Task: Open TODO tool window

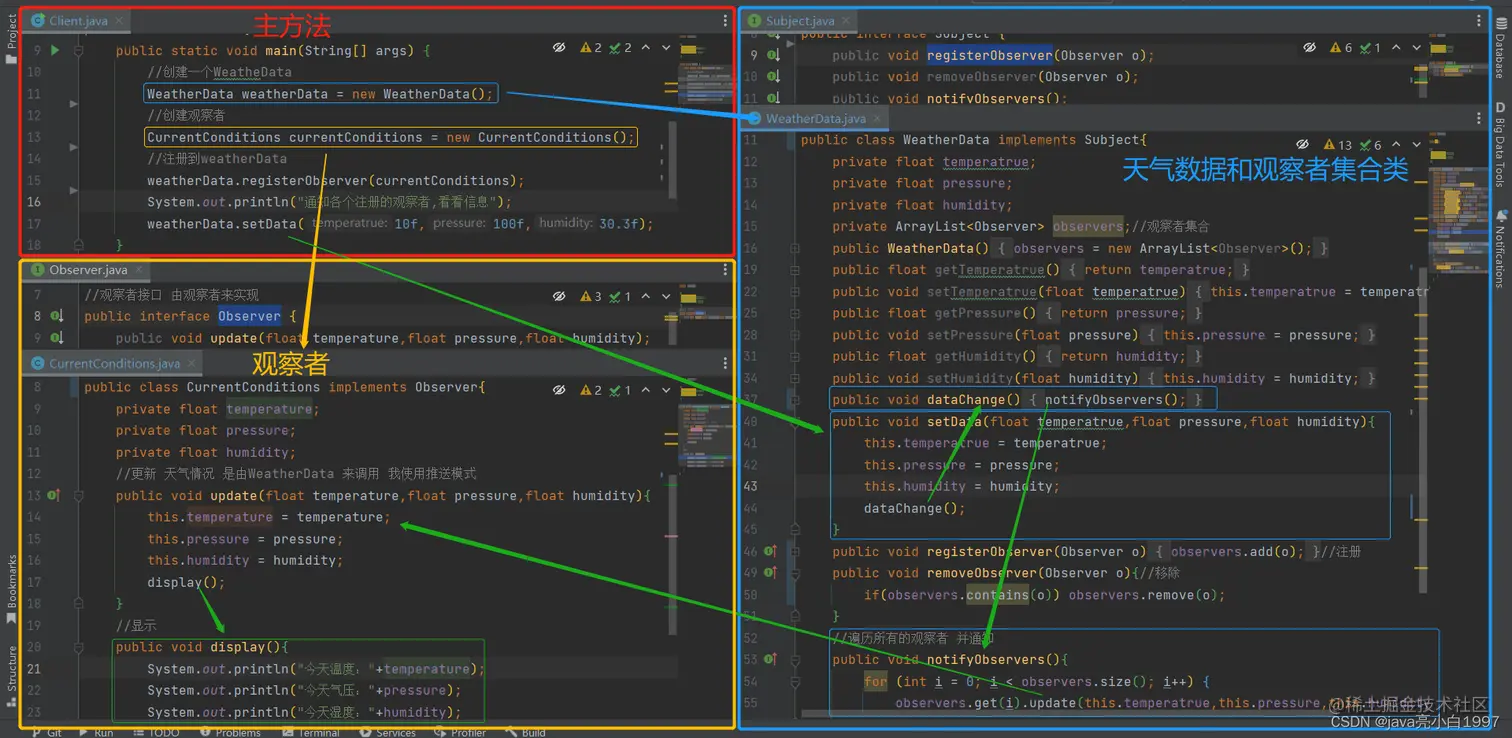Action: [155, 732]
